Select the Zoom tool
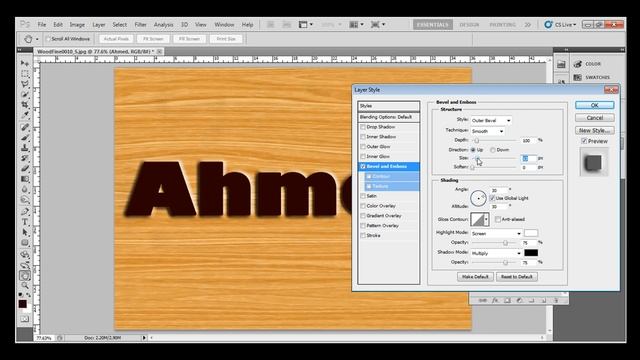640x360 pixels. tap(25, 285)
